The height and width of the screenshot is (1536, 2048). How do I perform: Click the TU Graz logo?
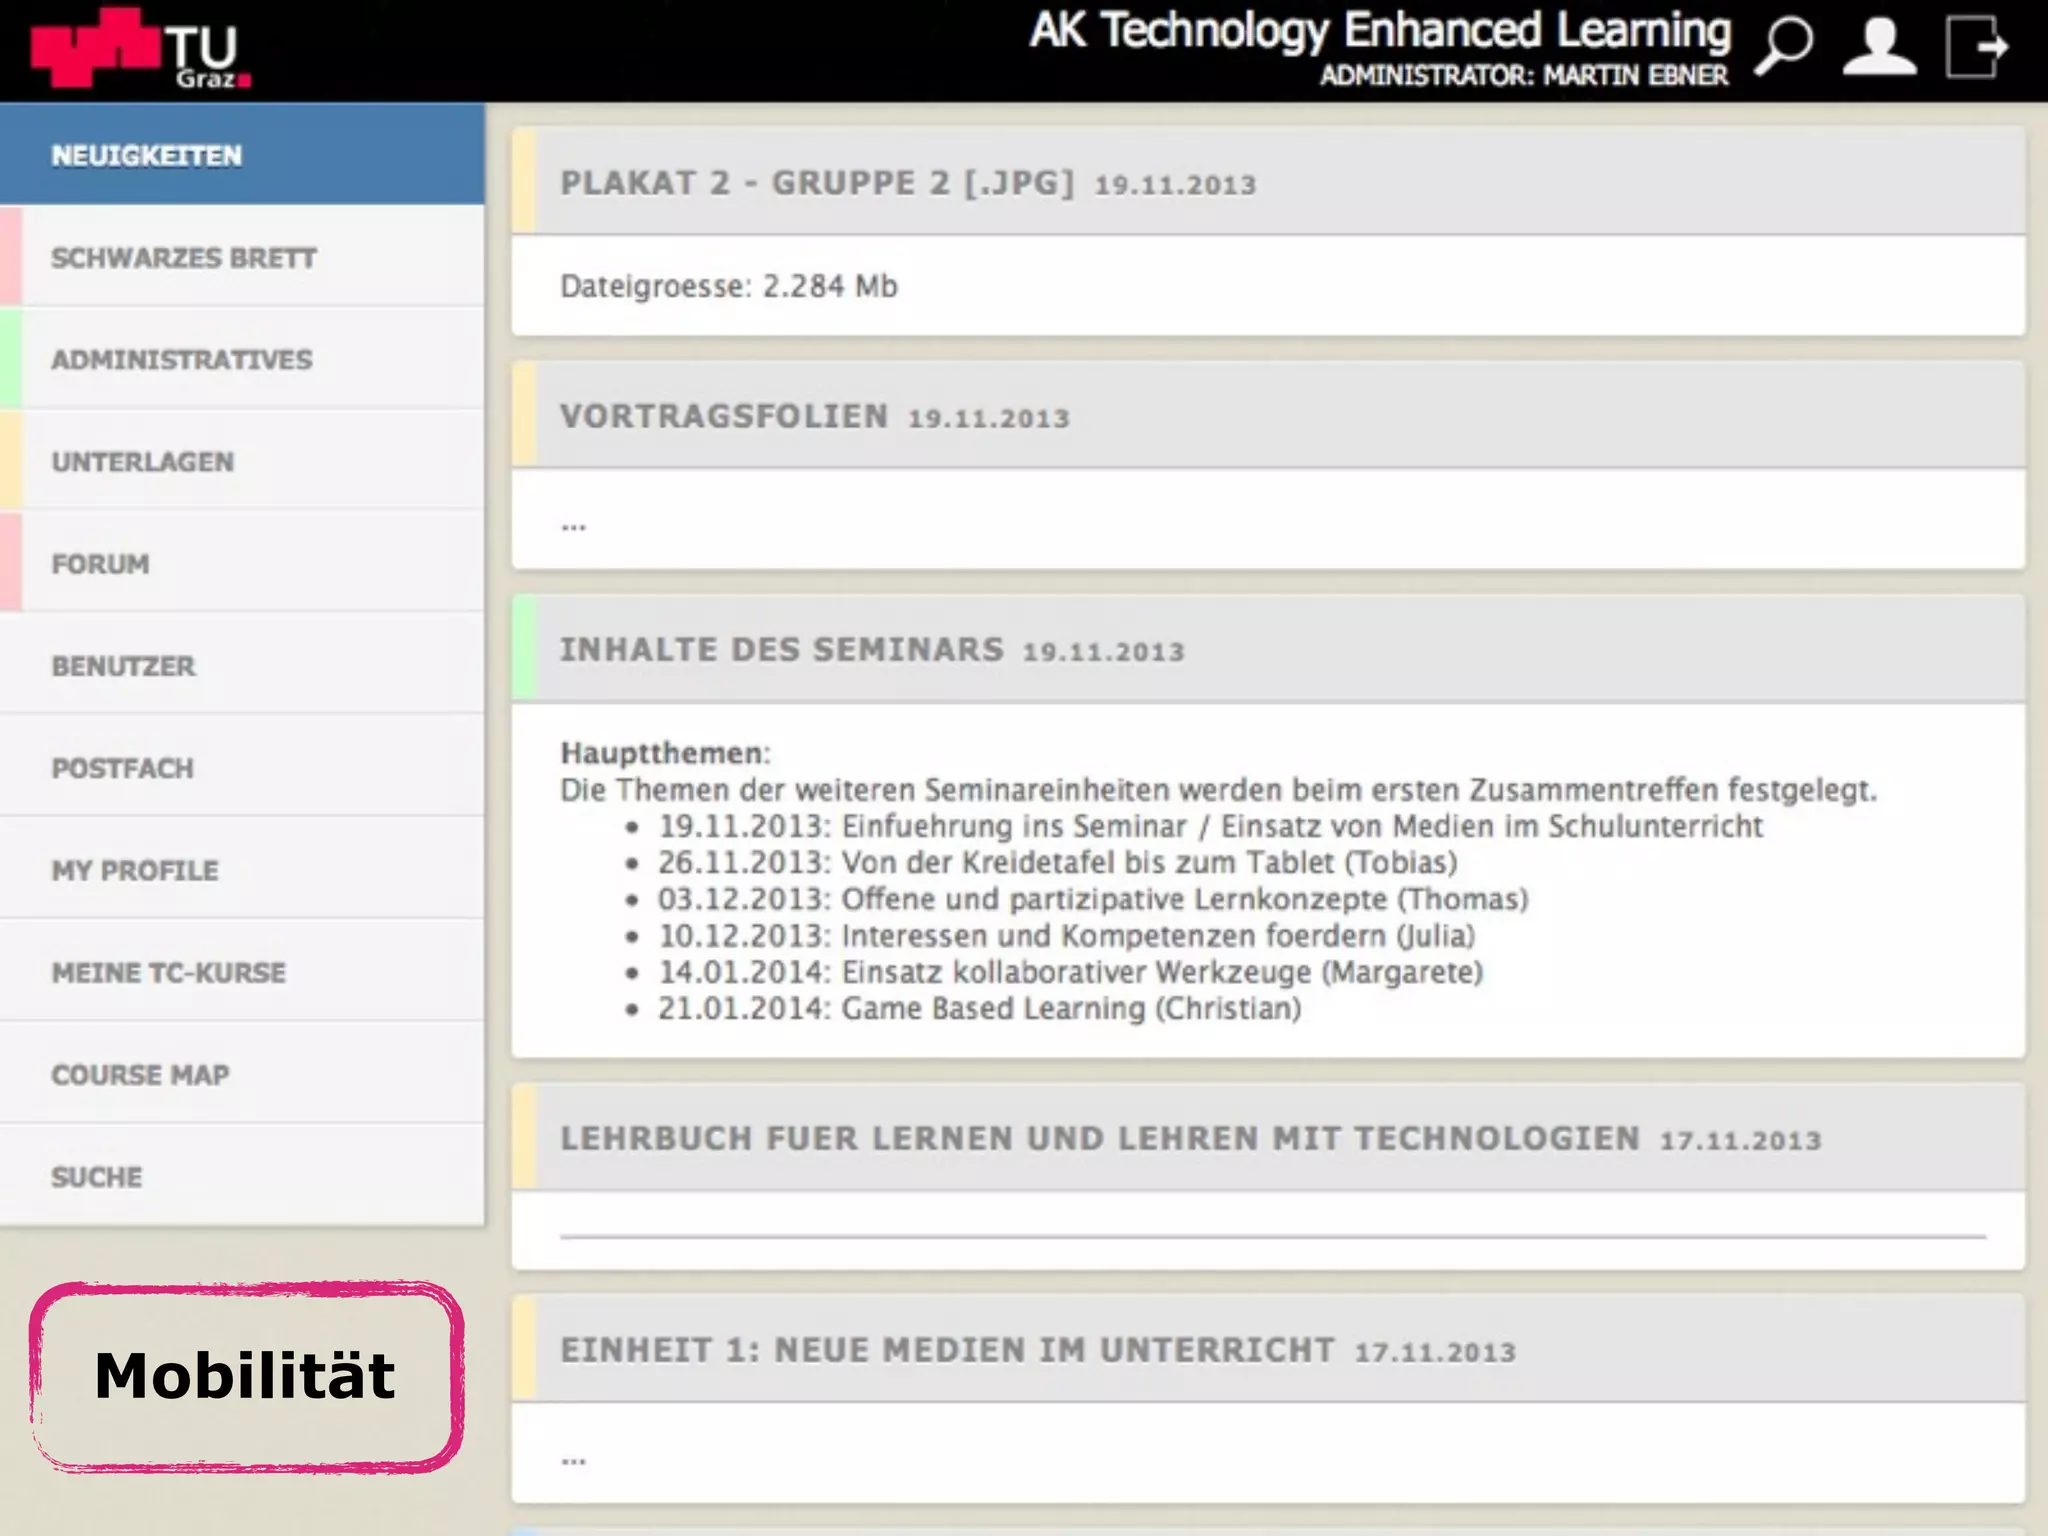(140, 48)
